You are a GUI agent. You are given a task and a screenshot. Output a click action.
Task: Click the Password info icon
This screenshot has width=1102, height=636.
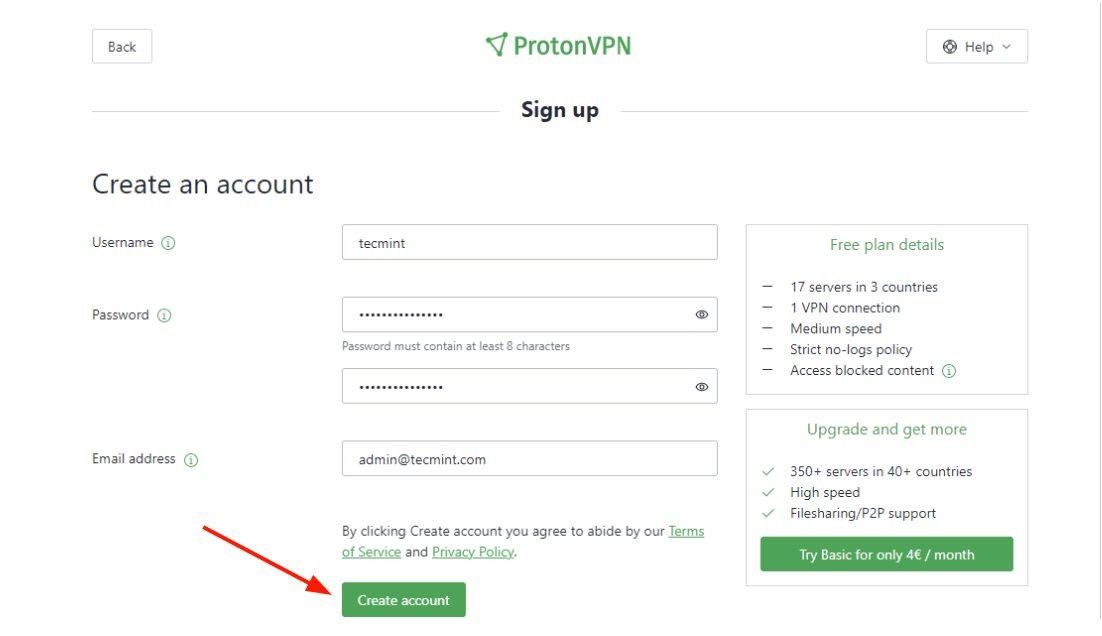pyautogui.click(x=164, y=315)
